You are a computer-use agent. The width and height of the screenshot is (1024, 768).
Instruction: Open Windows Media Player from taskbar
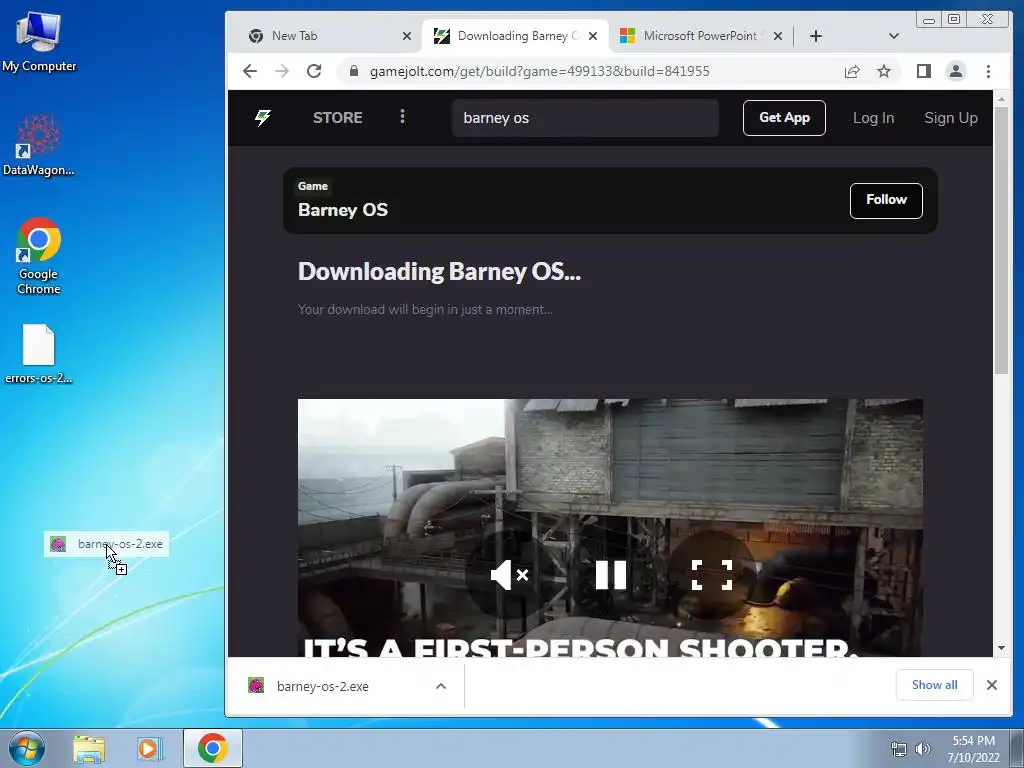(149, 748)
